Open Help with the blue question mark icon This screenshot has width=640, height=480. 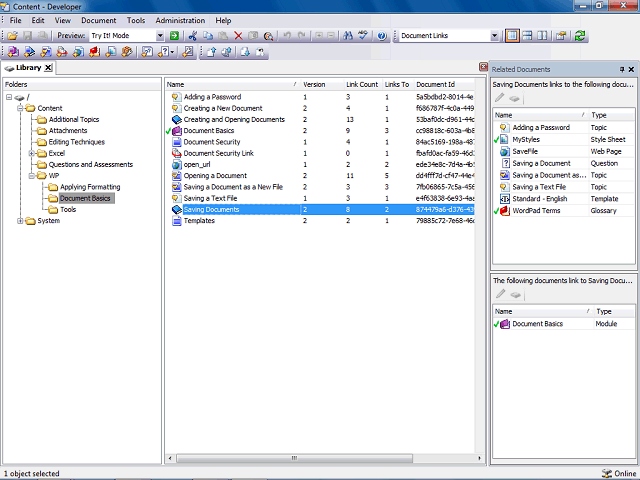pyautogui.click(x=382, y=36)
